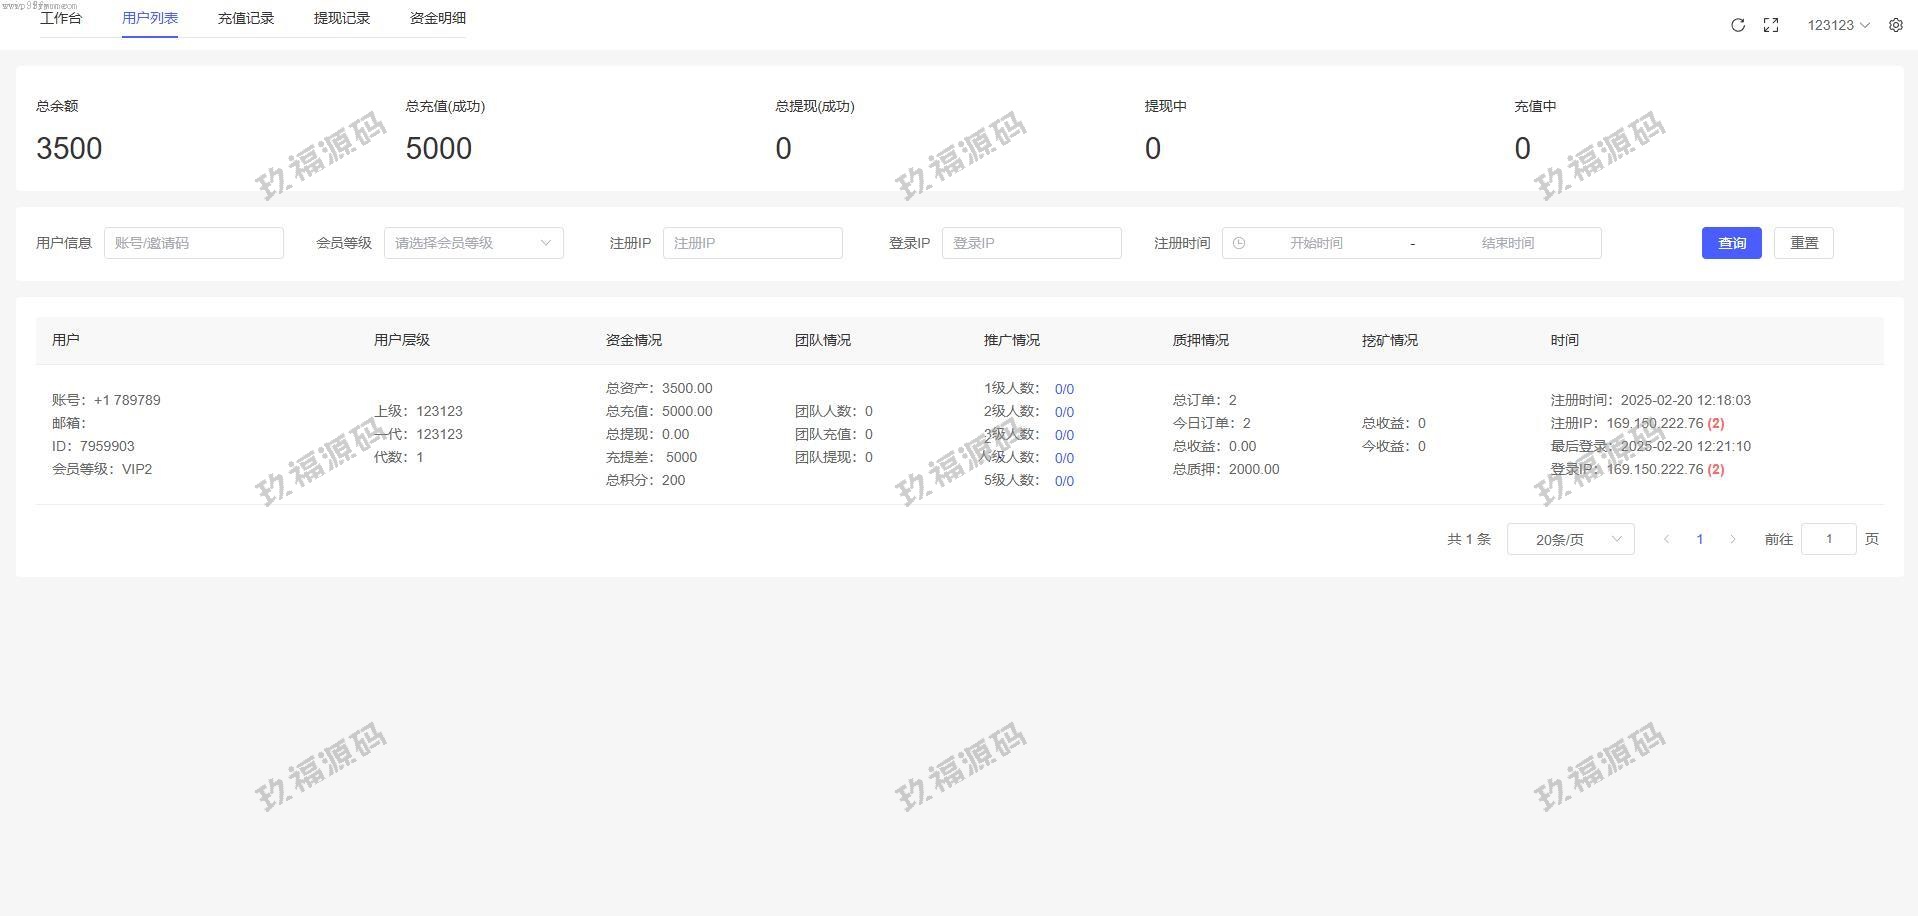Click the refresh icon in top bar
Screen dimensions: 1918x916
click(x=1737, y=25)
